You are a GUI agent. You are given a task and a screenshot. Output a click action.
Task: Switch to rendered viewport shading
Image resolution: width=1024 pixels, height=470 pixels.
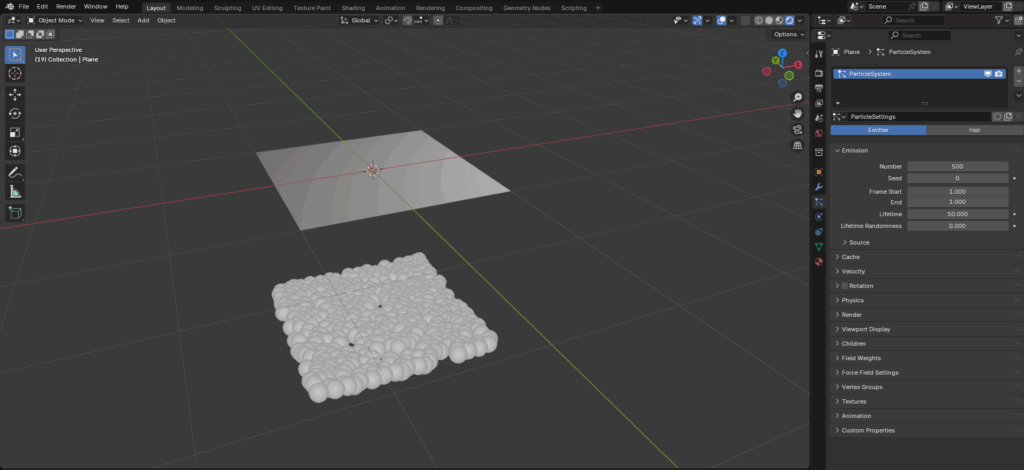tap(789, 20)
